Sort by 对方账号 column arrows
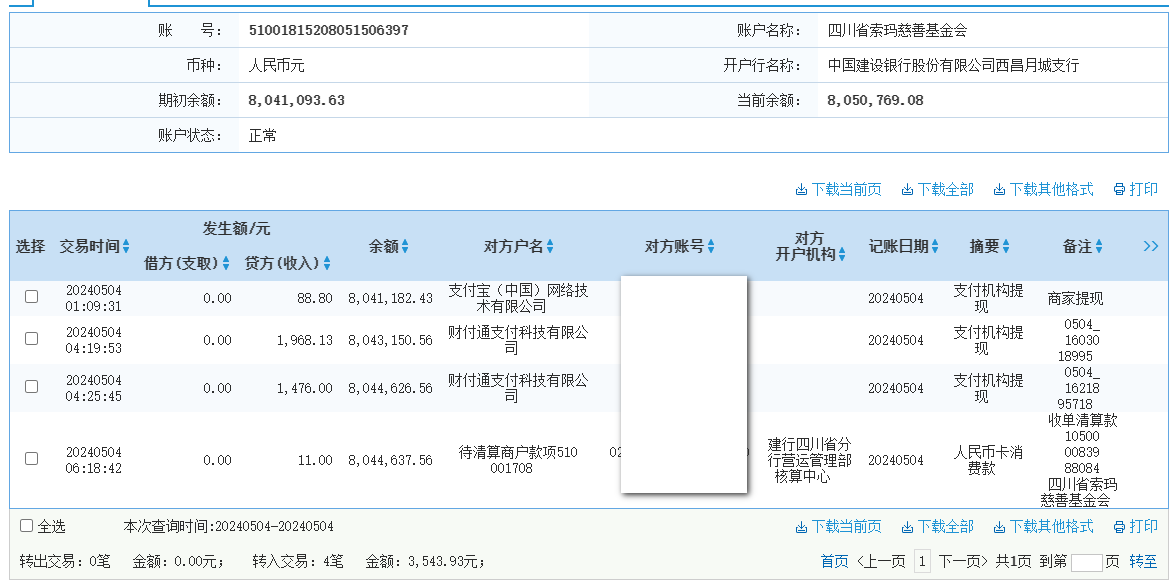Image resolution: width=1173 pixels, height=587 pixels. click(x=711, y=246)
